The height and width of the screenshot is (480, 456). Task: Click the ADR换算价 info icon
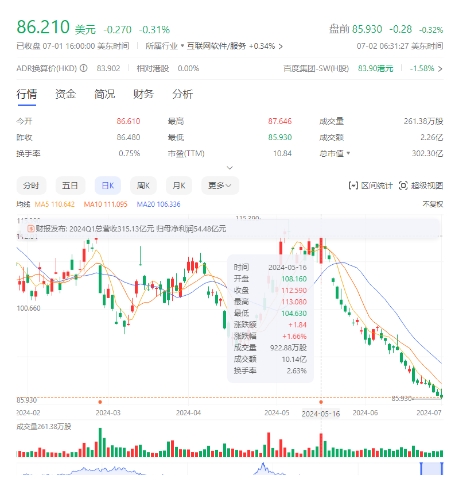(84, 68)
